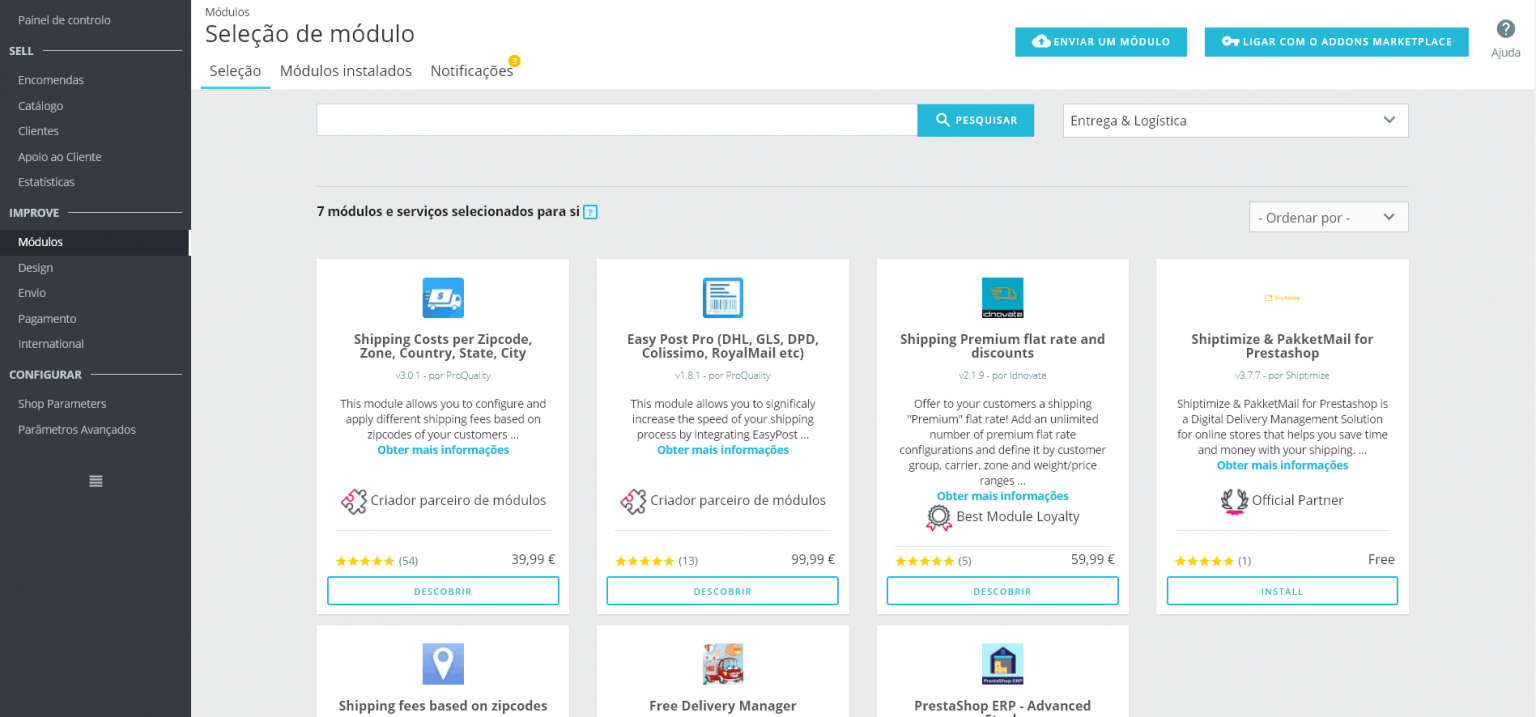This screenshot has height=717, width=1536.
Task: Open Encomendas in the sidebar
Action: 51,80
